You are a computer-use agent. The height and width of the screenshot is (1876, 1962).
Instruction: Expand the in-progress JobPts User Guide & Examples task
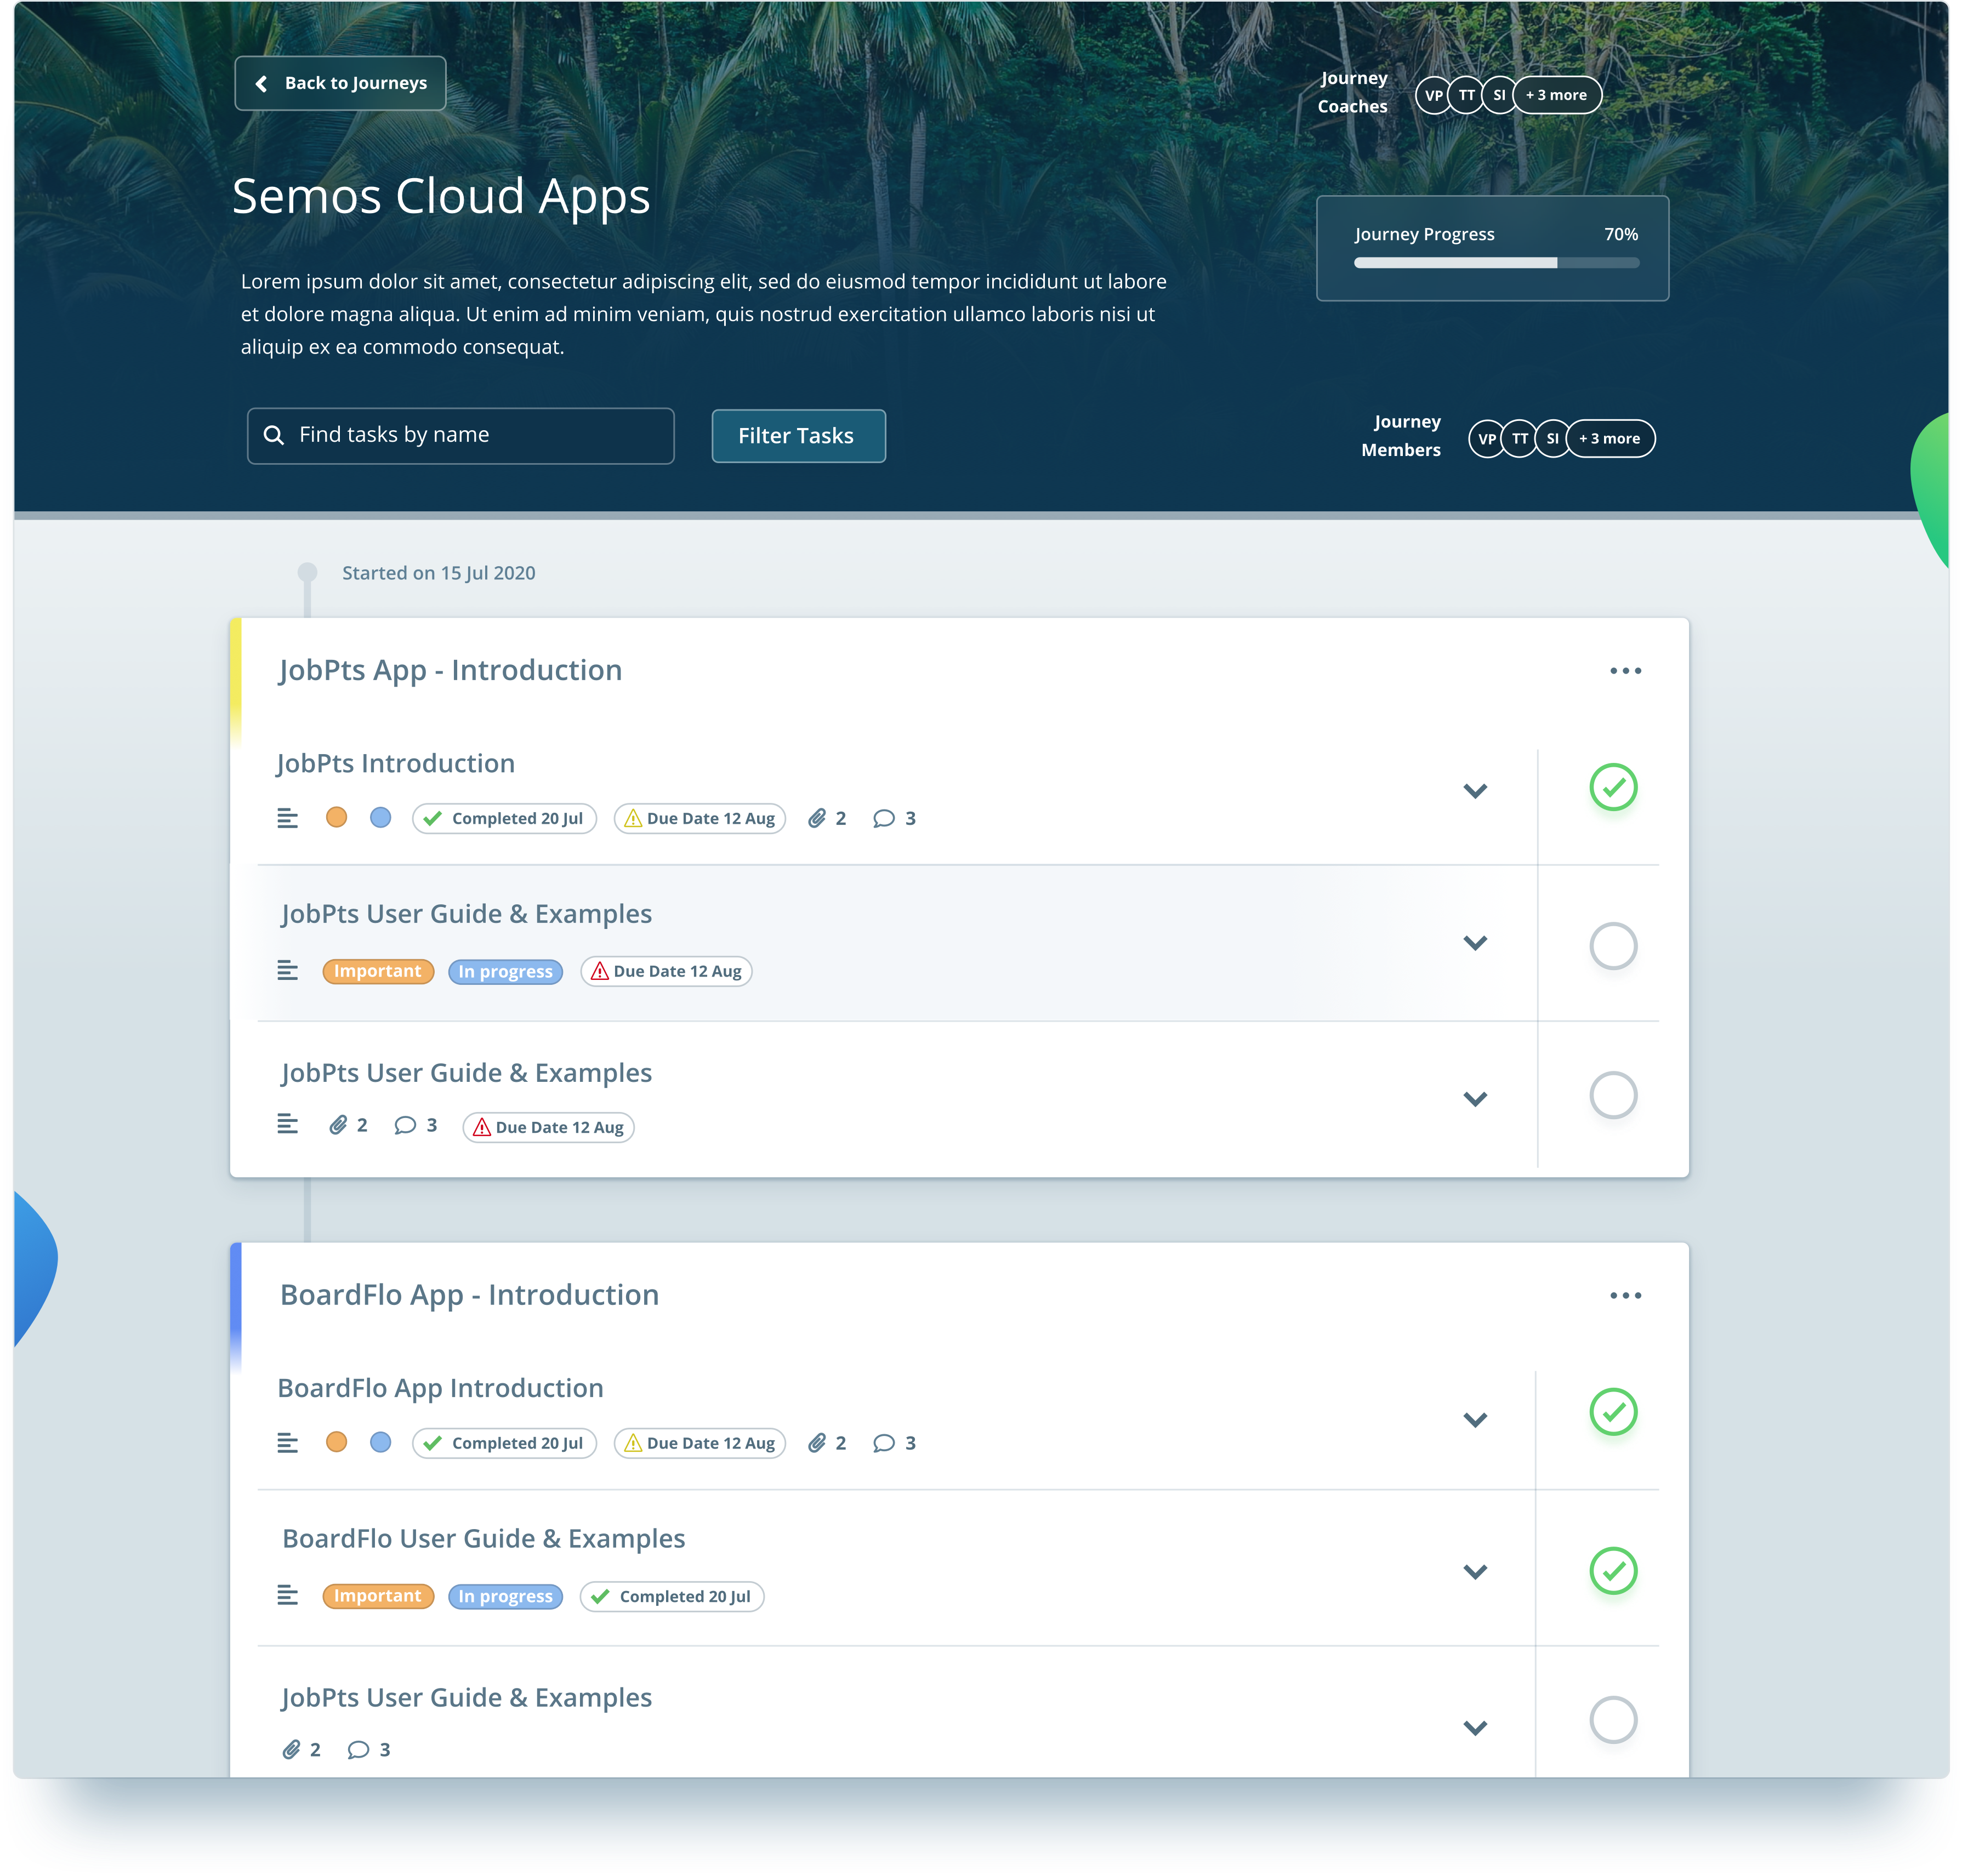click(1475, 942)
